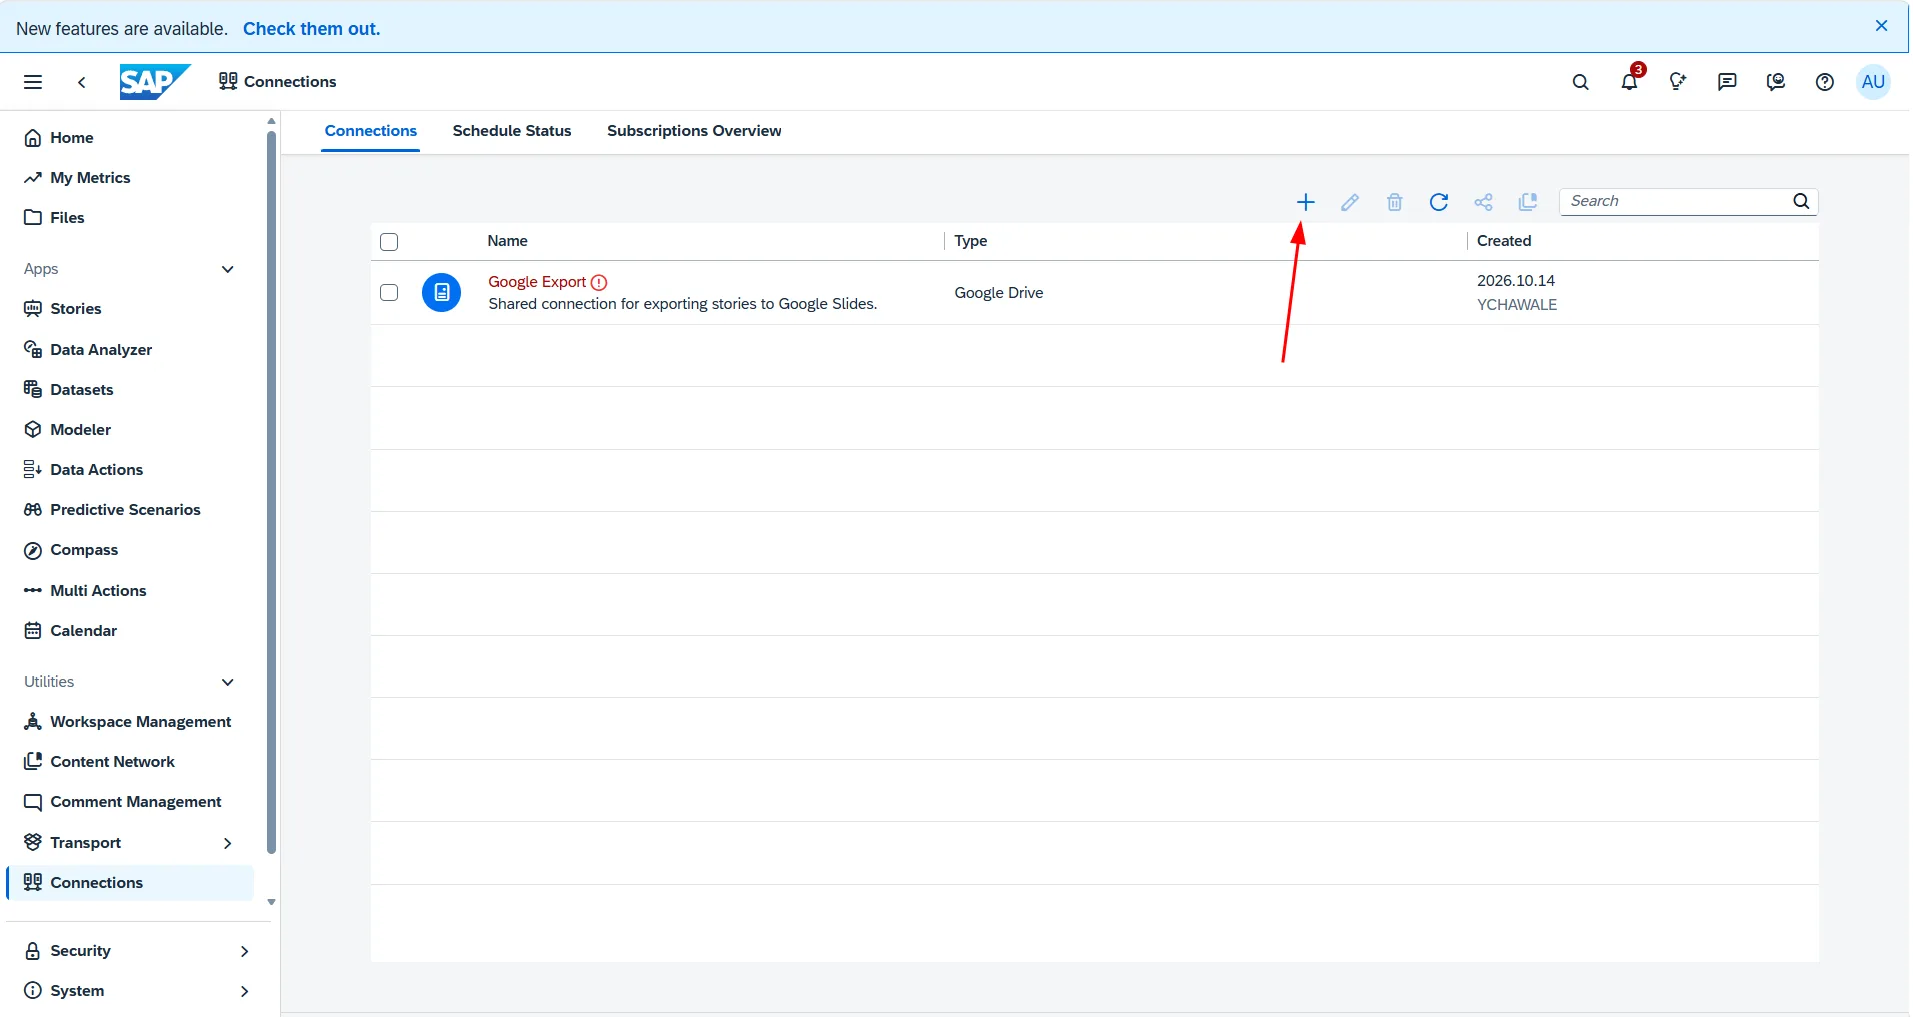Dismiss the new features banner
Image resolution: width=1913 pixels, height=1017 pixels.
pos(1881,26)
